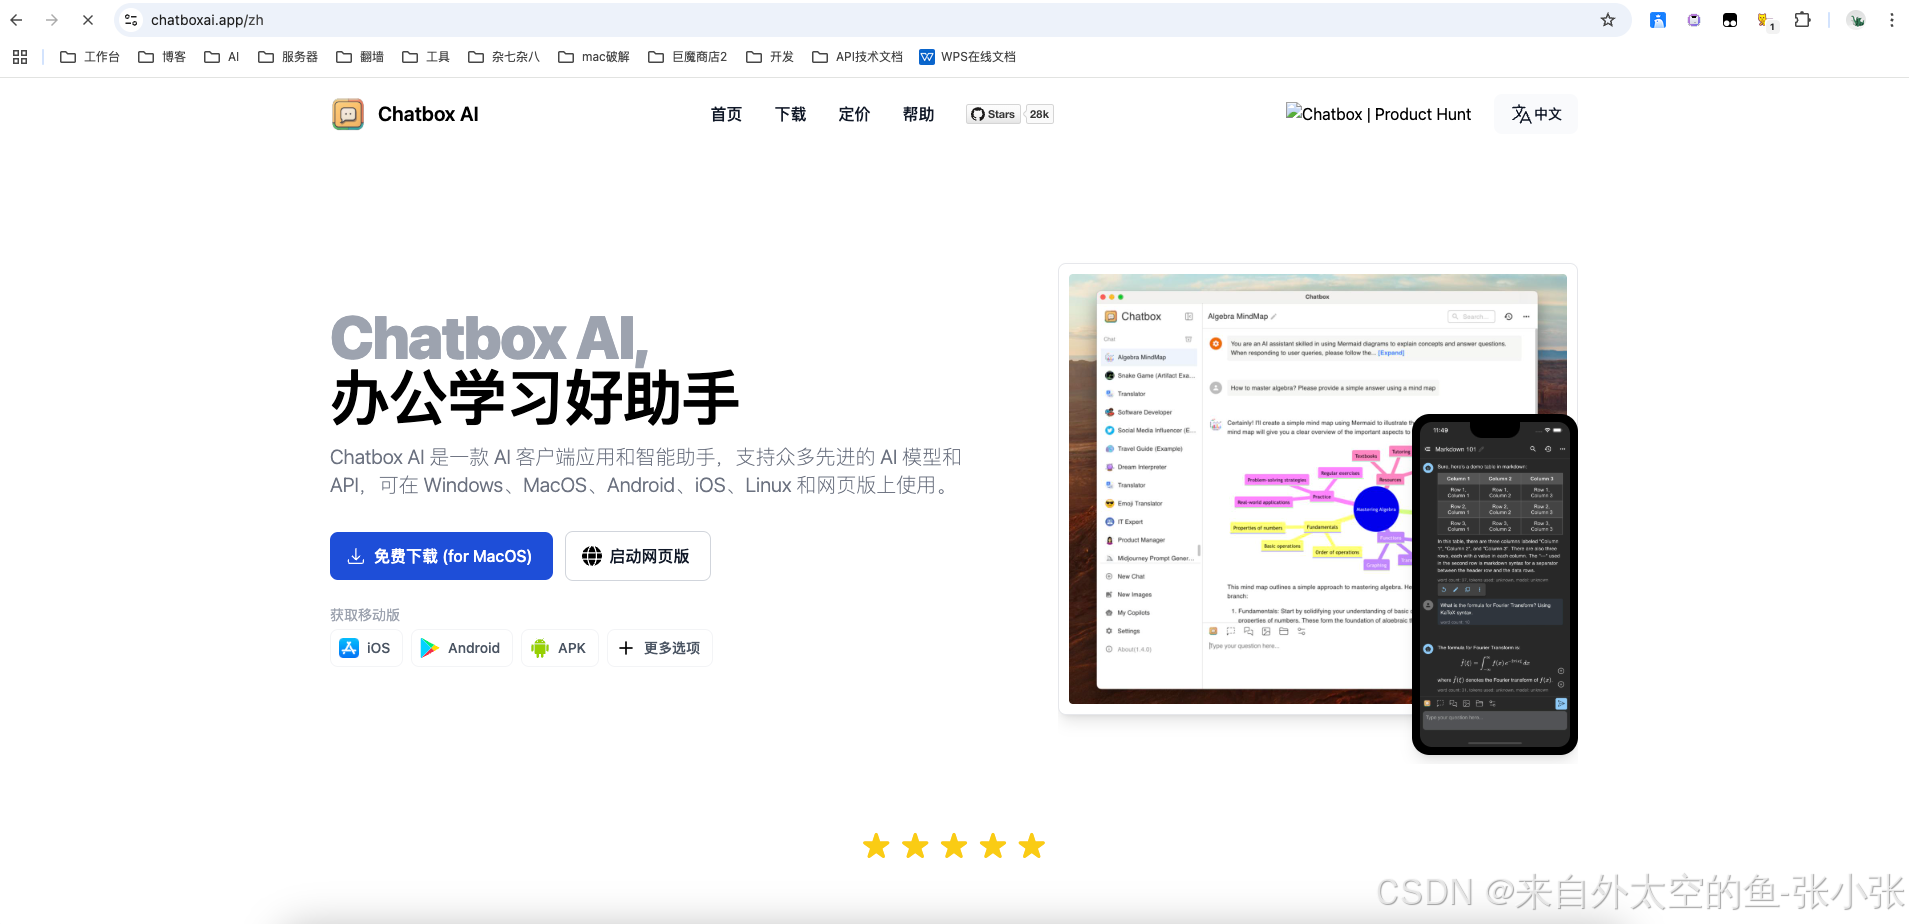Open the Extensions puzzle icon
This screenshot has height=924, width=1909.
[x=1802, y=20]
